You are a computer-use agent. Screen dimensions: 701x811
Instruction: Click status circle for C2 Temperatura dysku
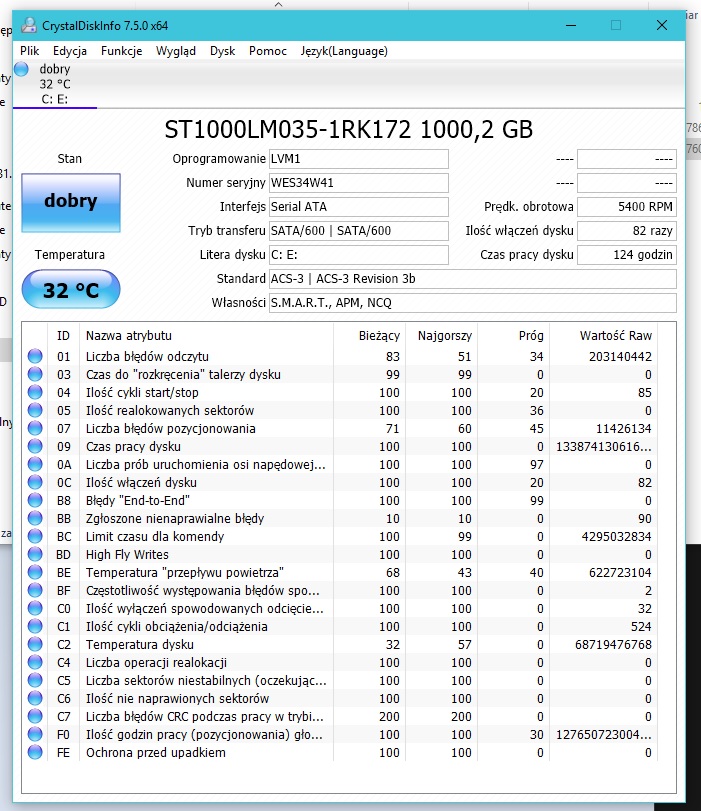(x=35, y=644)
